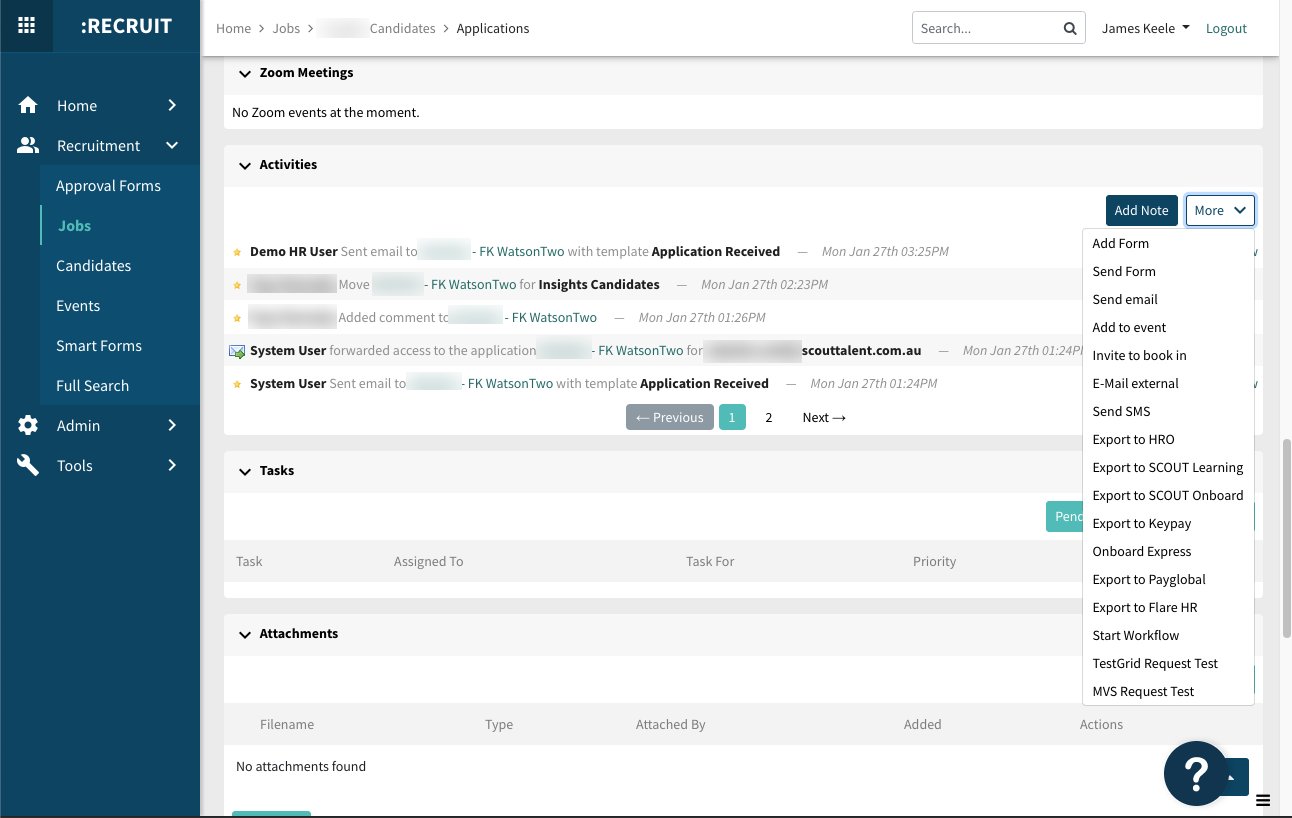Toggle the star on the Insights Candidates activity
Viewport: 1292px width, 818px height.
(237, 284)
